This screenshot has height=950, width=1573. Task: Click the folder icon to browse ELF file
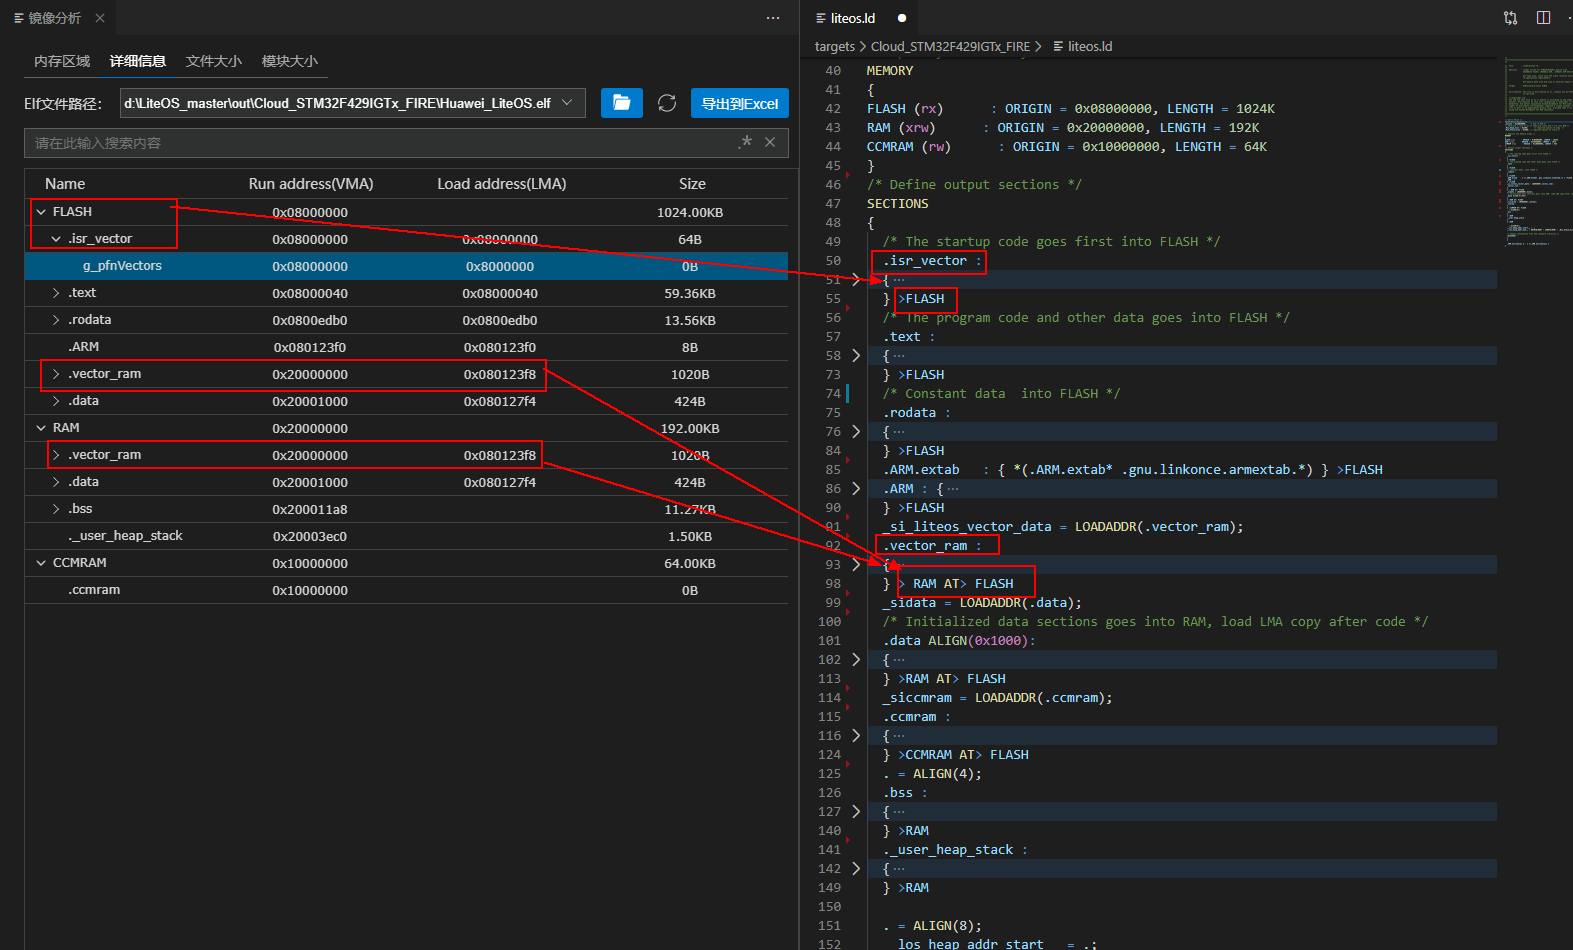point(621,103)
